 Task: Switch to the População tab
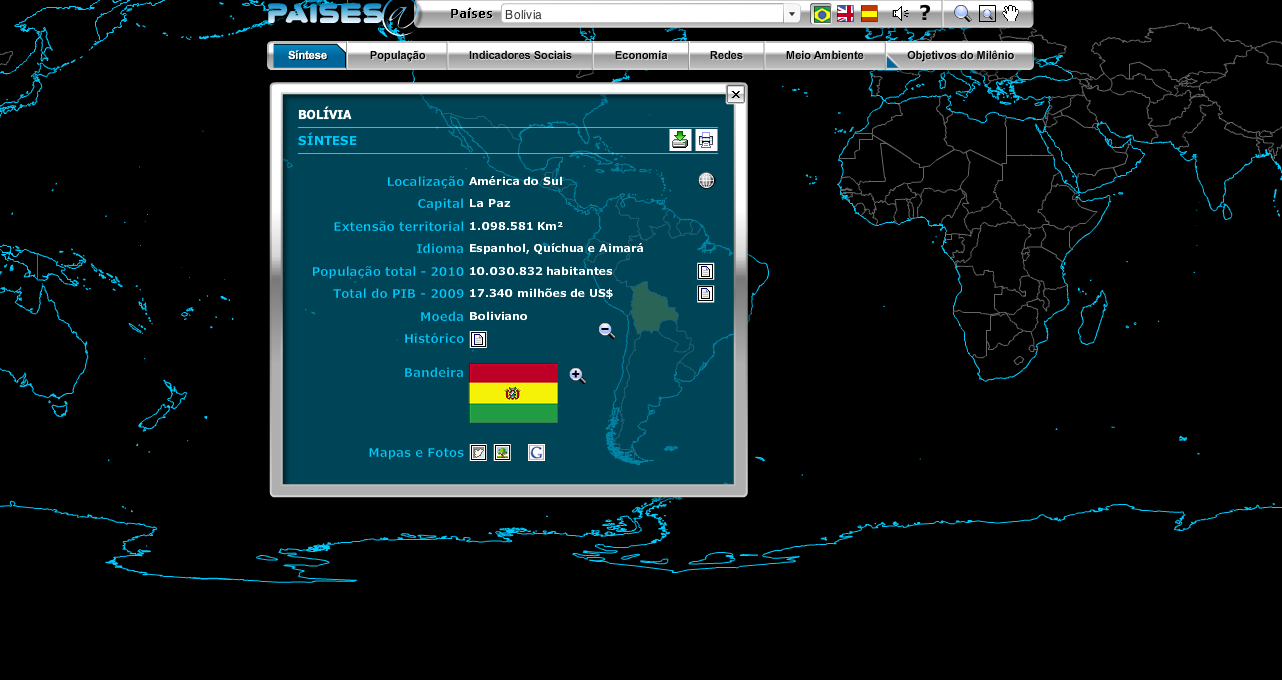[397, 55]
